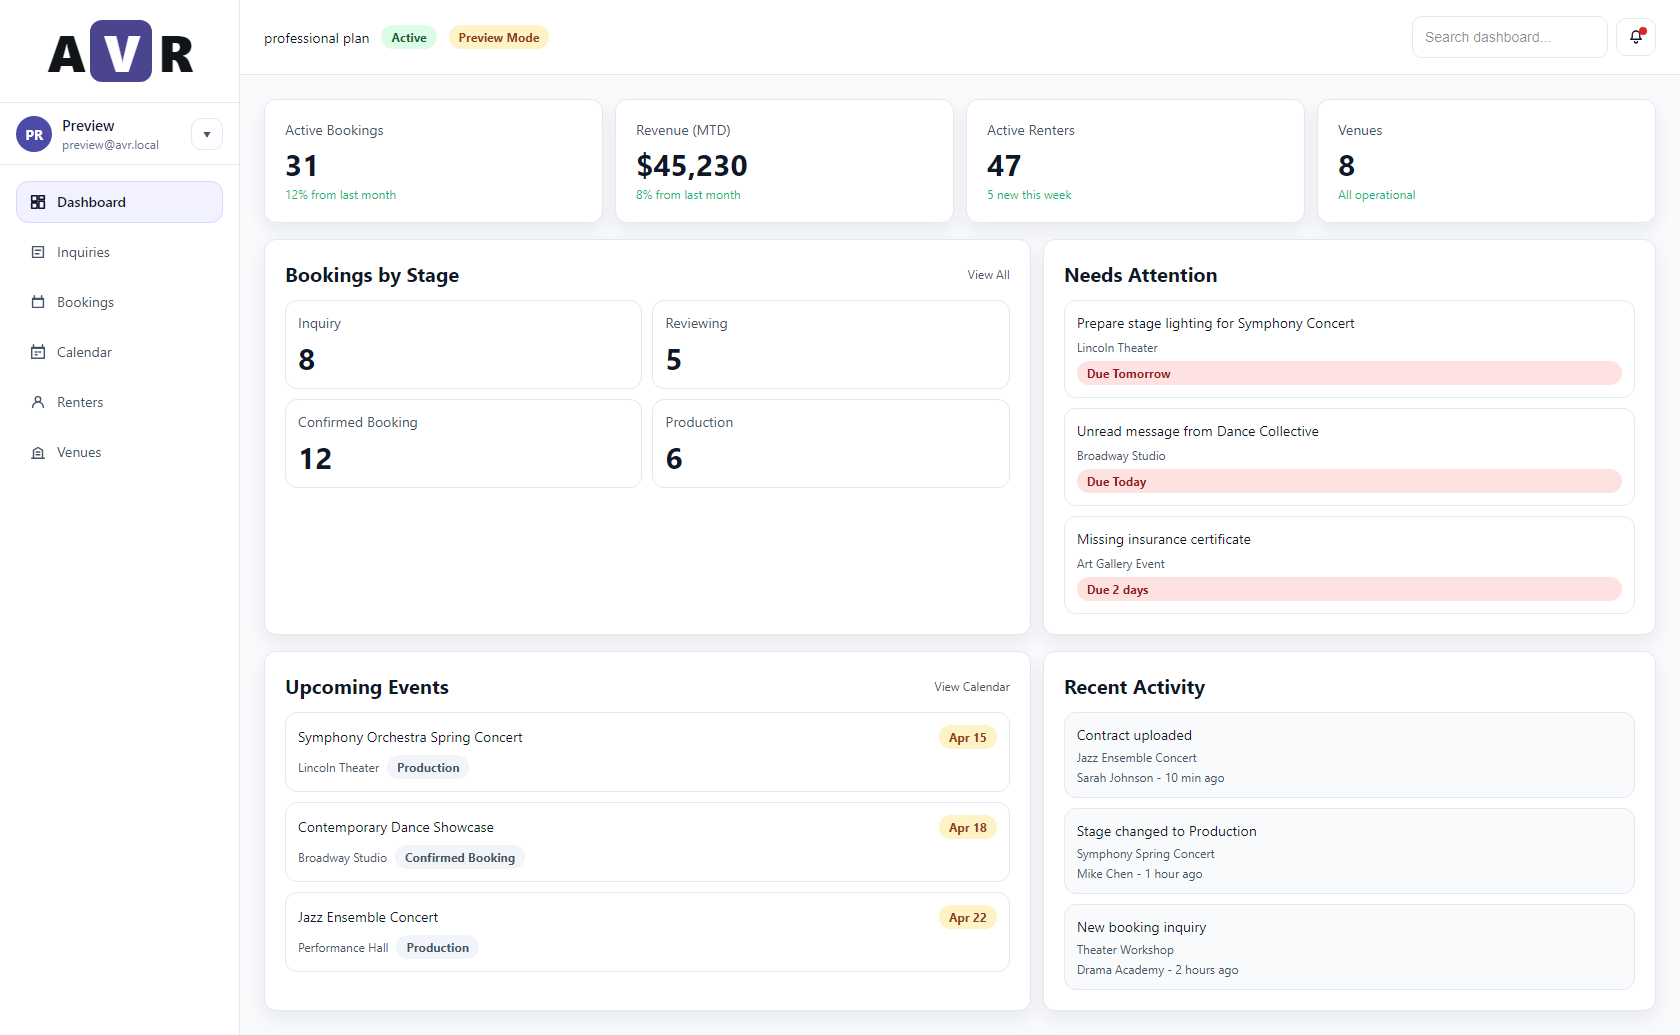Screen dimensions: 1680x1035
Task: Click the Contract uploaded activity item
Action: click(x=1348, y=755)
